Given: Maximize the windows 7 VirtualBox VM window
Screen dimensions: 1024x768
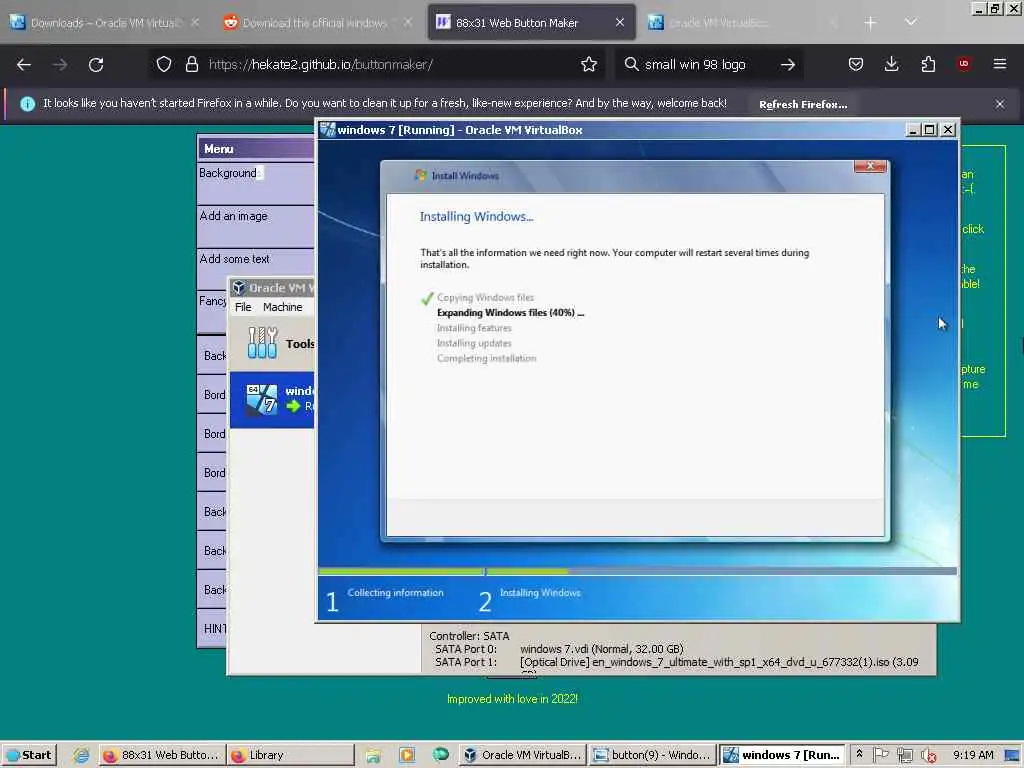Looking at the screenshot, I should [929, 130].
